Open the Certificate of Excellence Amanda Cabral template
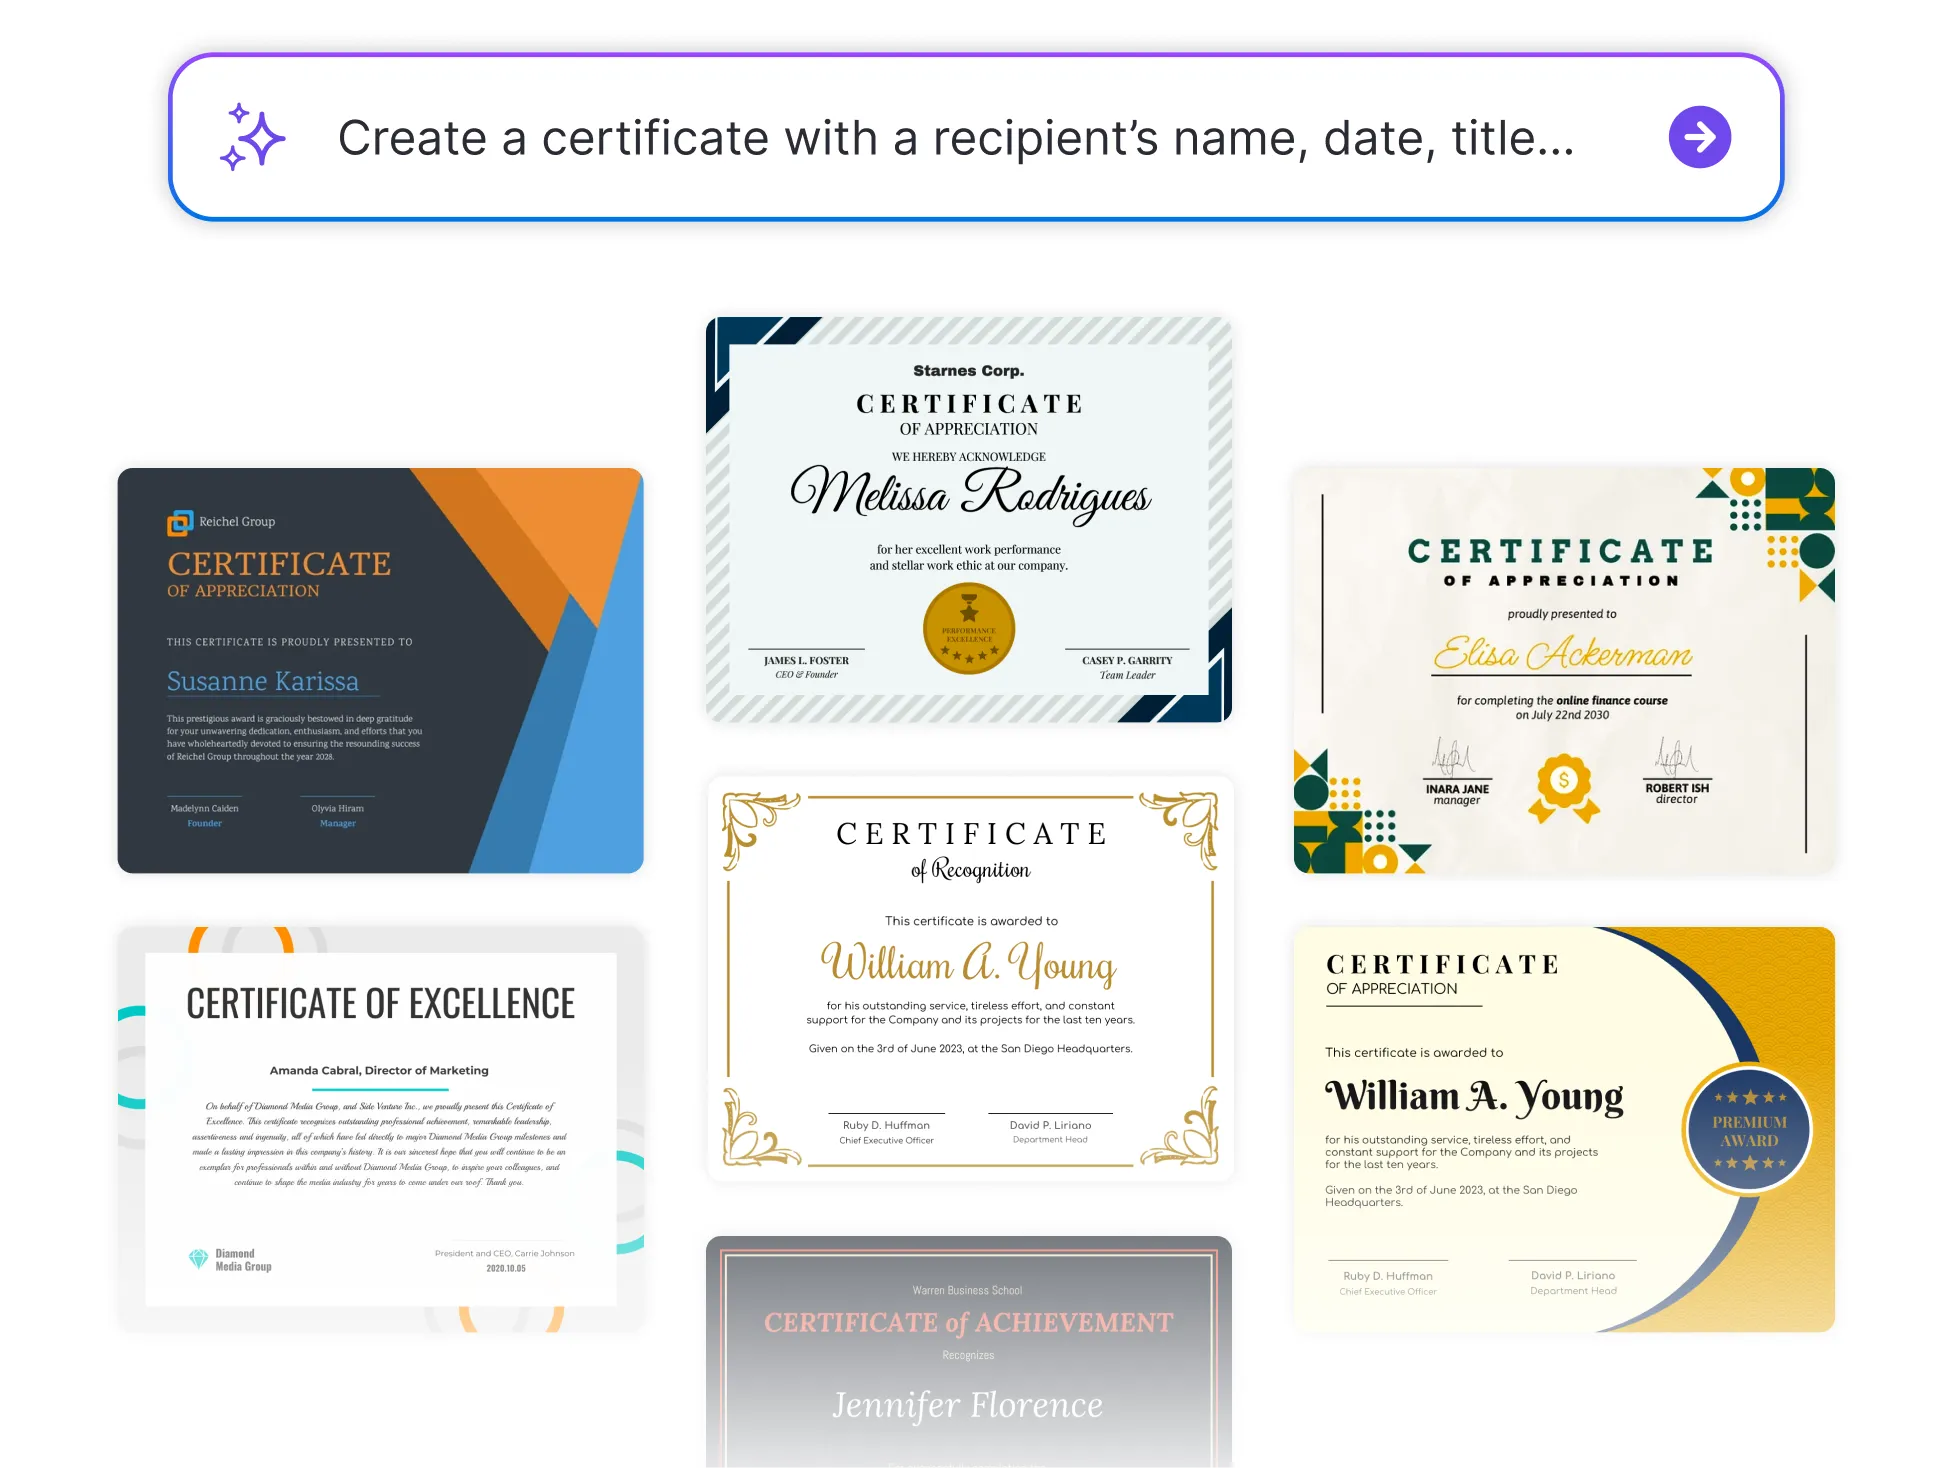This screenshot has width=1953, height=1468. coord(380,1129)
